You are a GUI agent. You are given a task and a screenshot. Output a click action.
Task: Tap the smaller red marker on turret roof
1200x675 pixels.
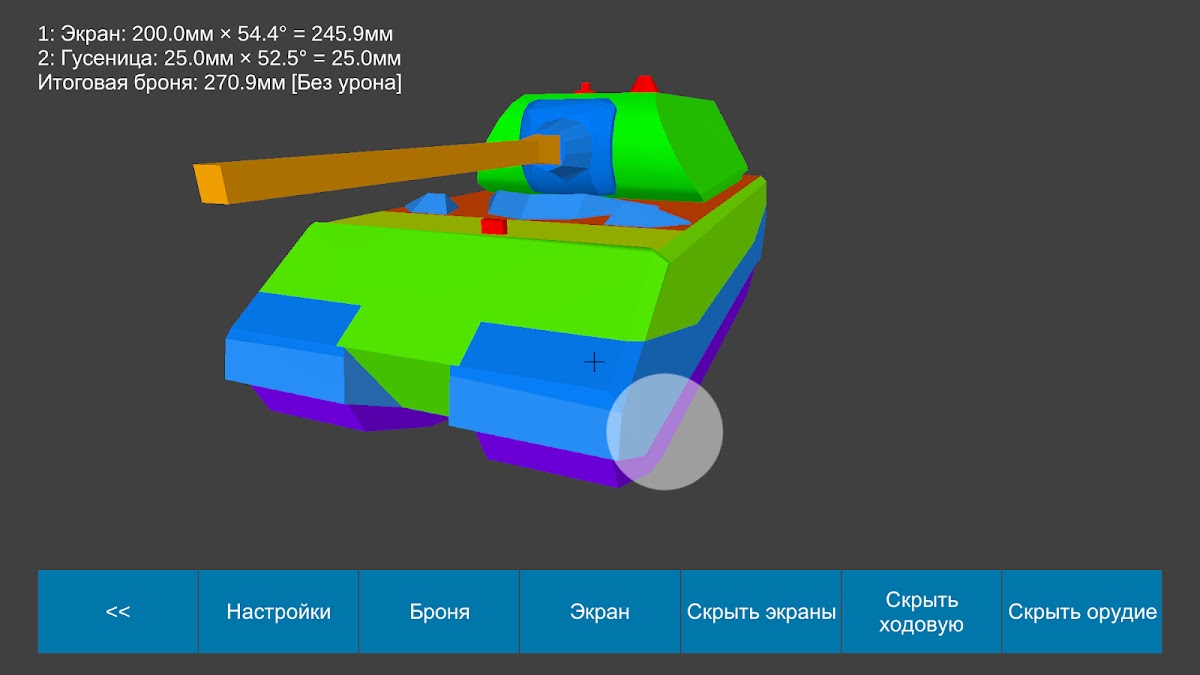[585, 88]
